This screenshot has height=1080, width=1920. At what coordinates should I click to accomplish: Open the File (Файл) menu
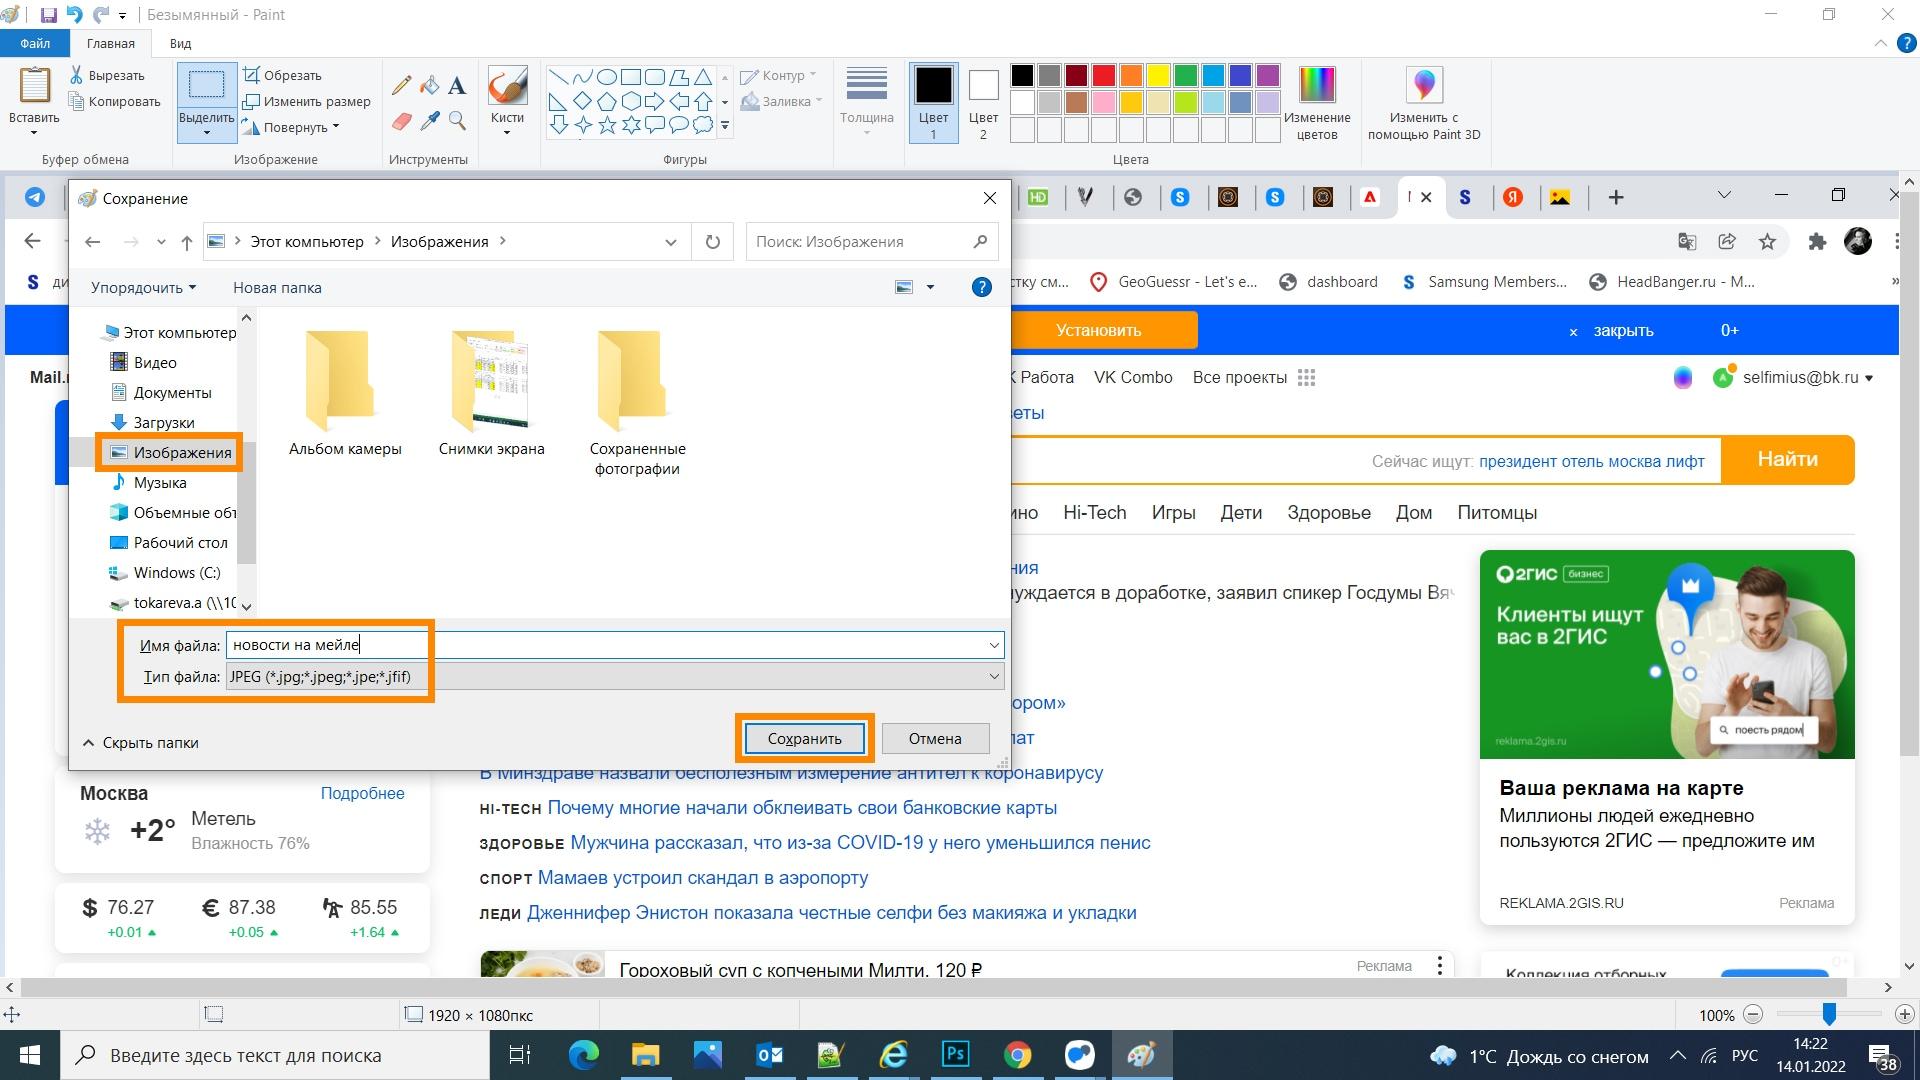35,44
